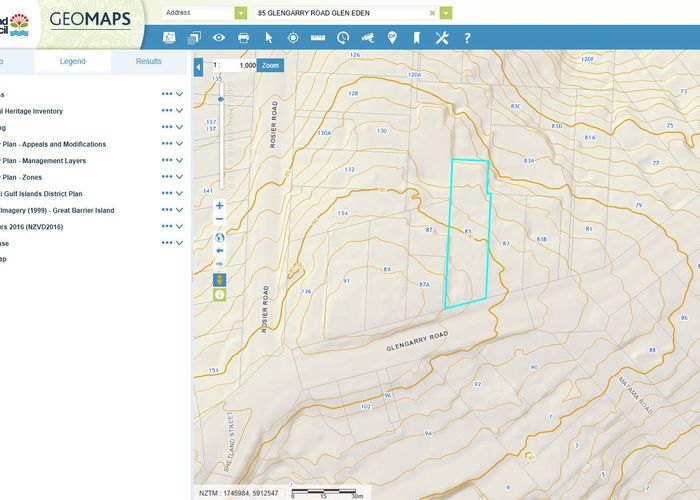Open the ruler Measure tool
The height and width of the screenshot is (500, 700).
tap(318, 38)
